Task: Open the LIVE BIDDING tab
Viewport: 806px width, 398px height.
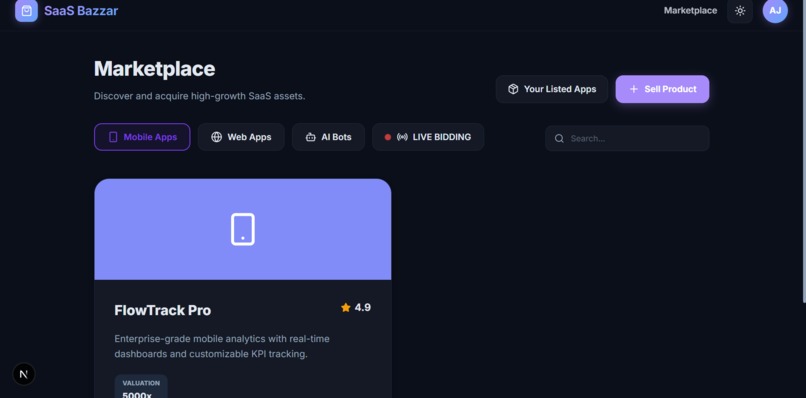Action: pos(428,137)
